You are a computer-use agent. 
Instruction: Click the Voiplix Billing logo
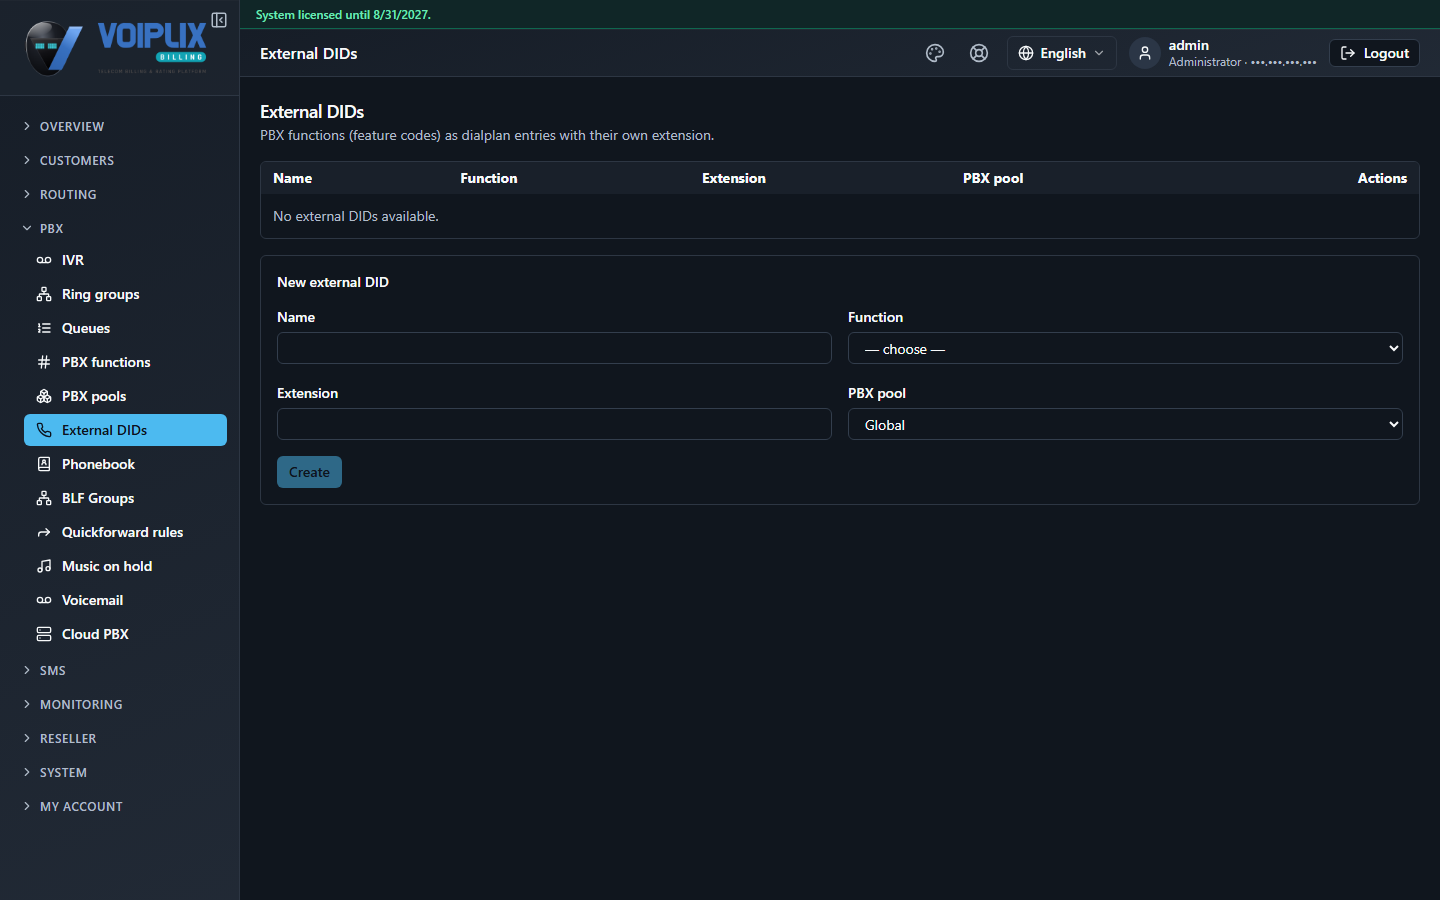click(116, 47)
